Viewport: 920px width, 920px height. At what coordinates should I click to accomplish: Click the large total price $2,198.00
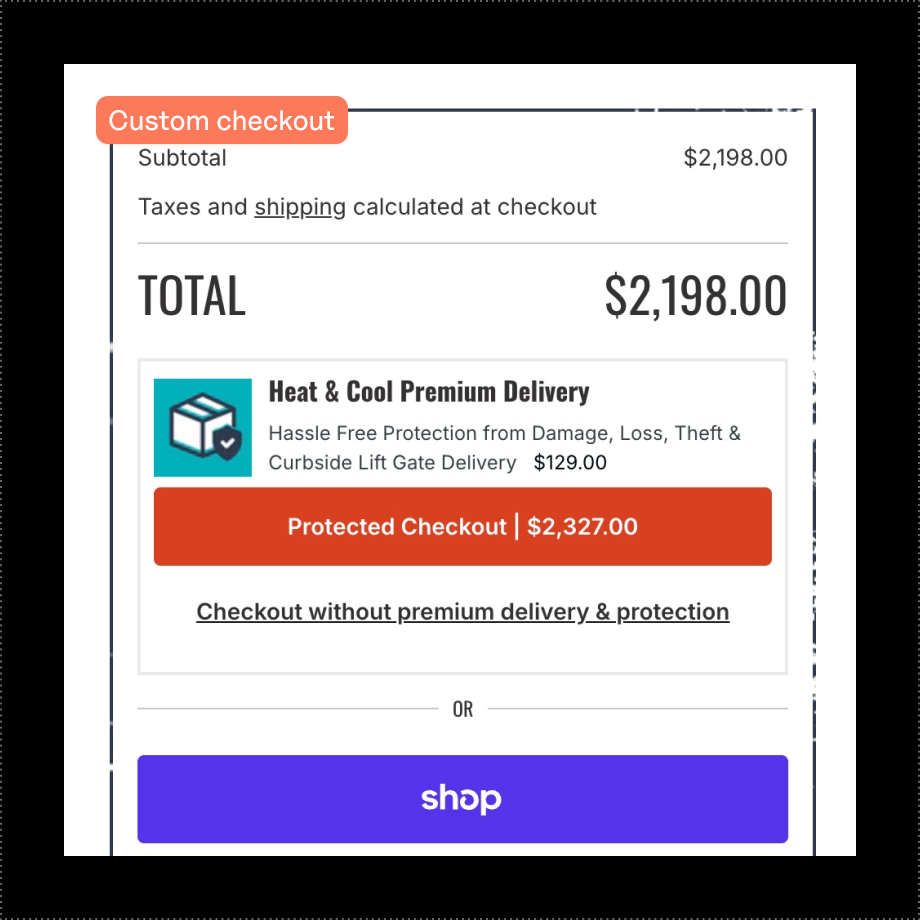tap(695, 296)
